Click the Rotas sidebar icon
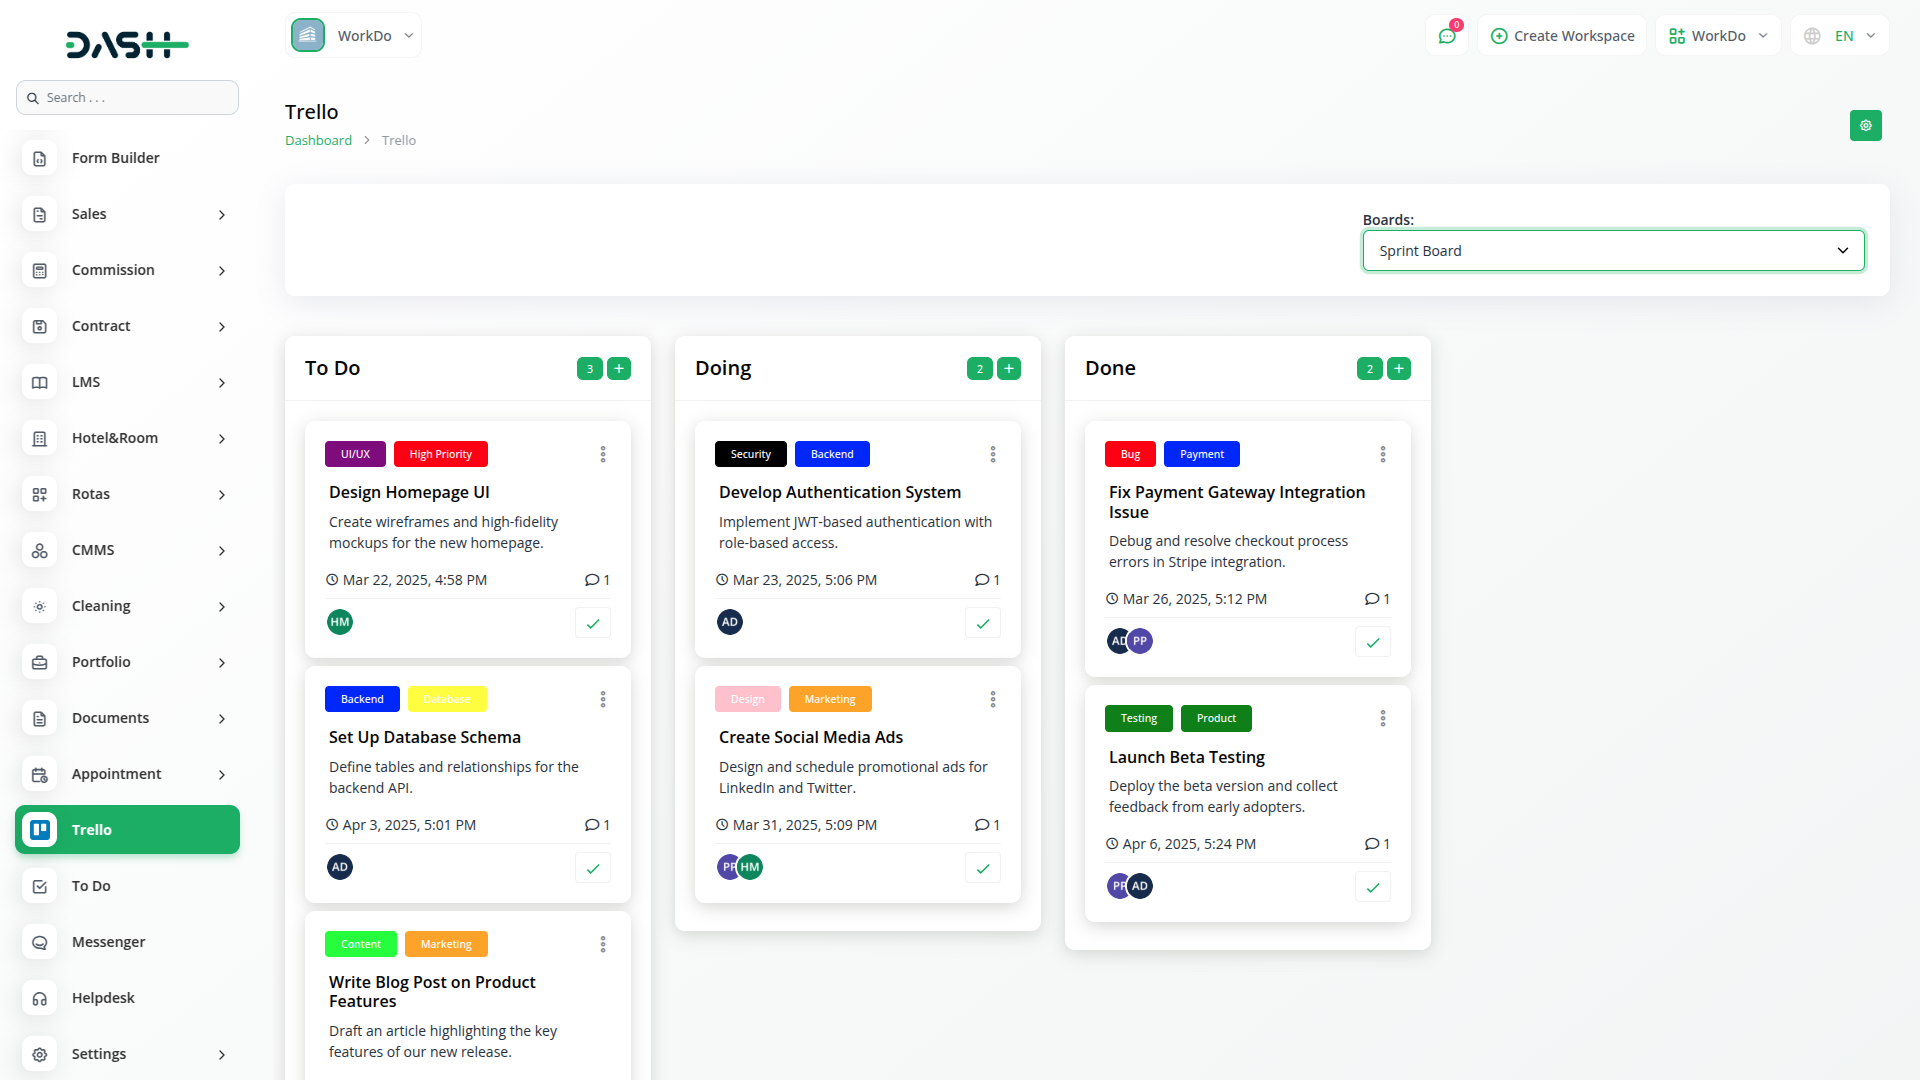The width and height of the screenshot is (1920, 1080). point(40,494)
